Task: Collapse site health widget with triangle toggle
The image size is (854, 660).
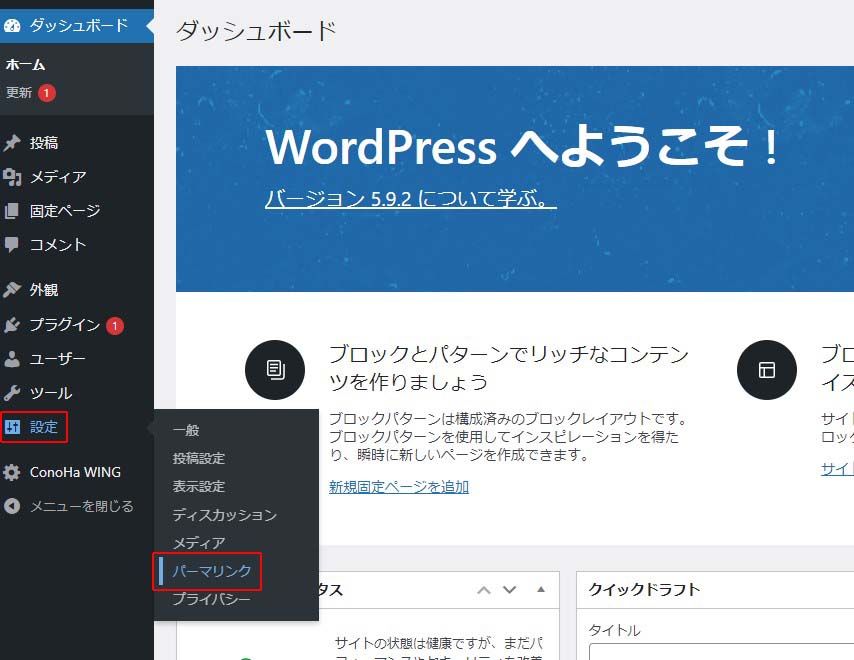Action: click(x=541, y=589)
